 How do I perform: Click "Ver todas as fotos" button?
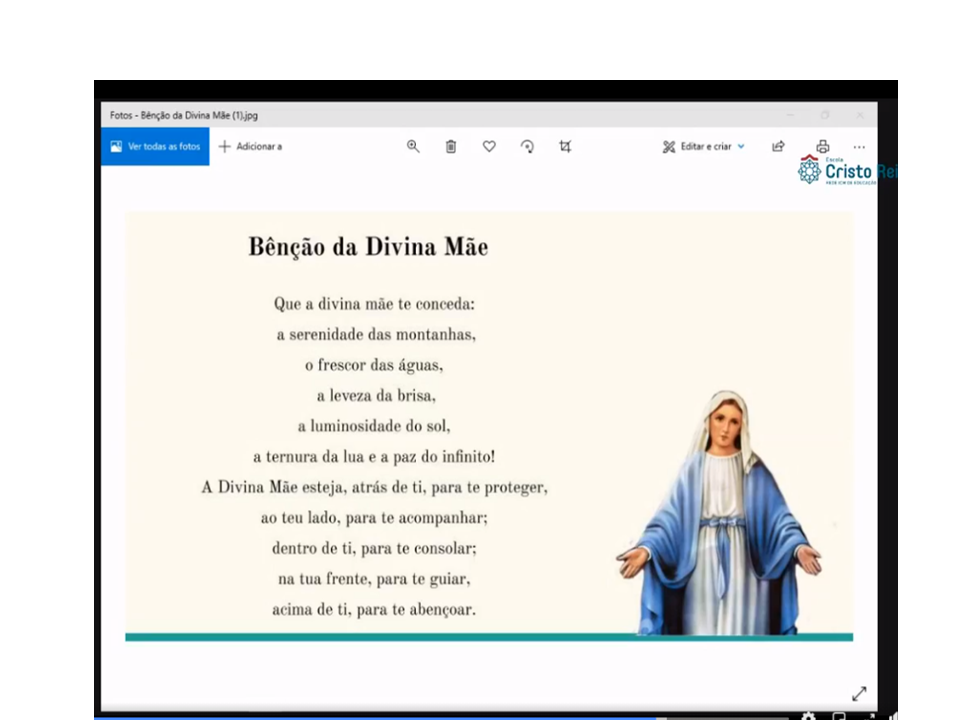[155, 146]
